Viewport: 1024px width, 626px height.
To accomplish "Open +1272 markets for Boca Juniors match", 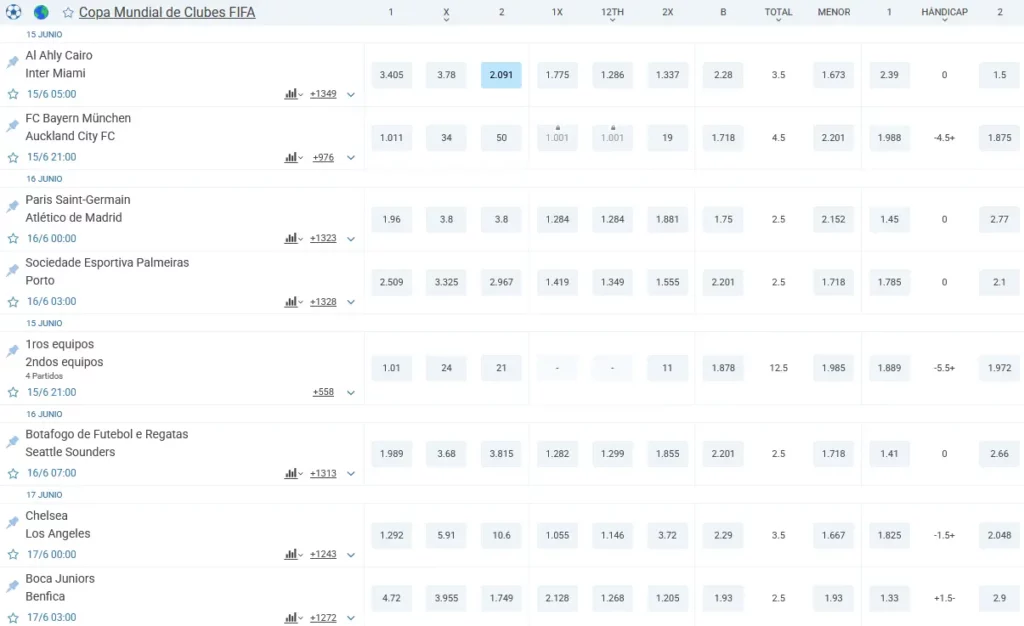I will pyautogui.click(x=323, y=618).
